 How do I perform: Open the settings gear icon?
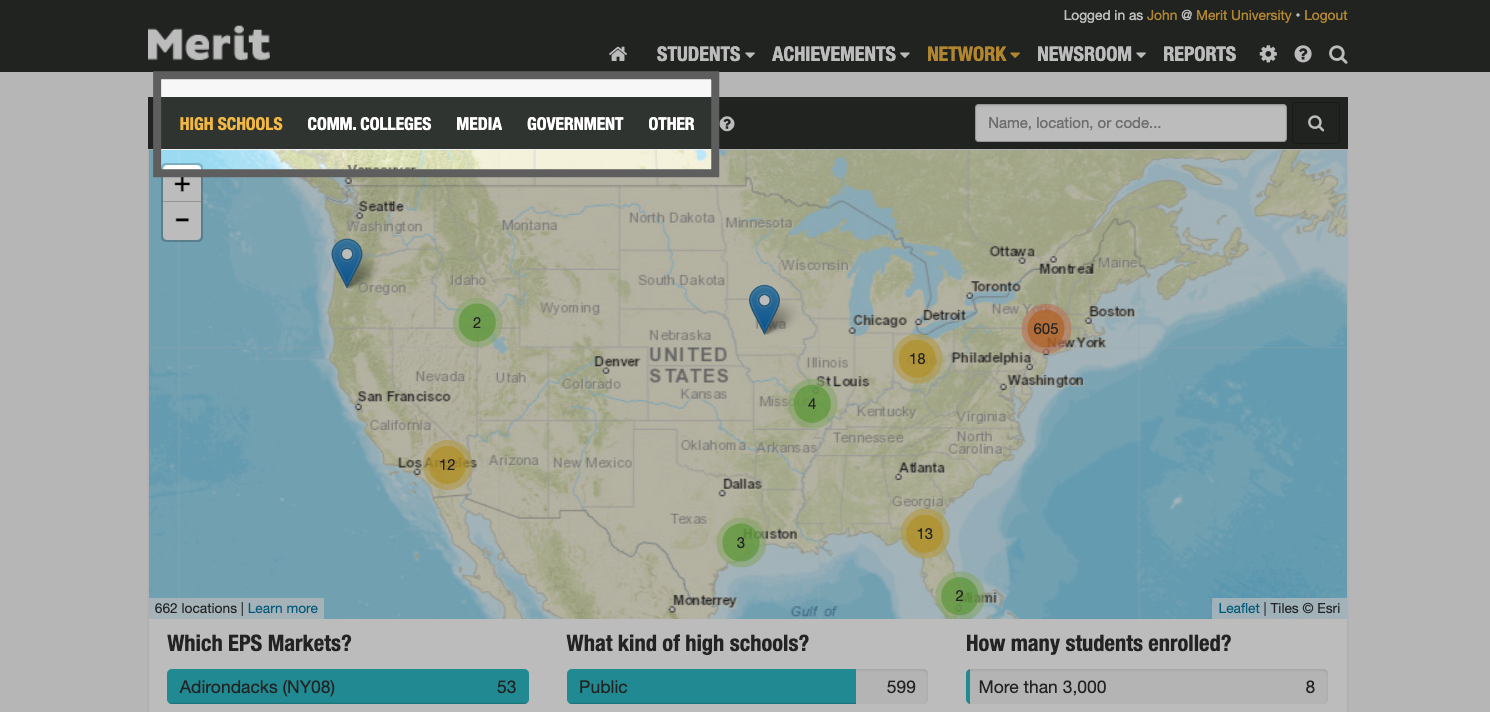[x=1267, y=54]
